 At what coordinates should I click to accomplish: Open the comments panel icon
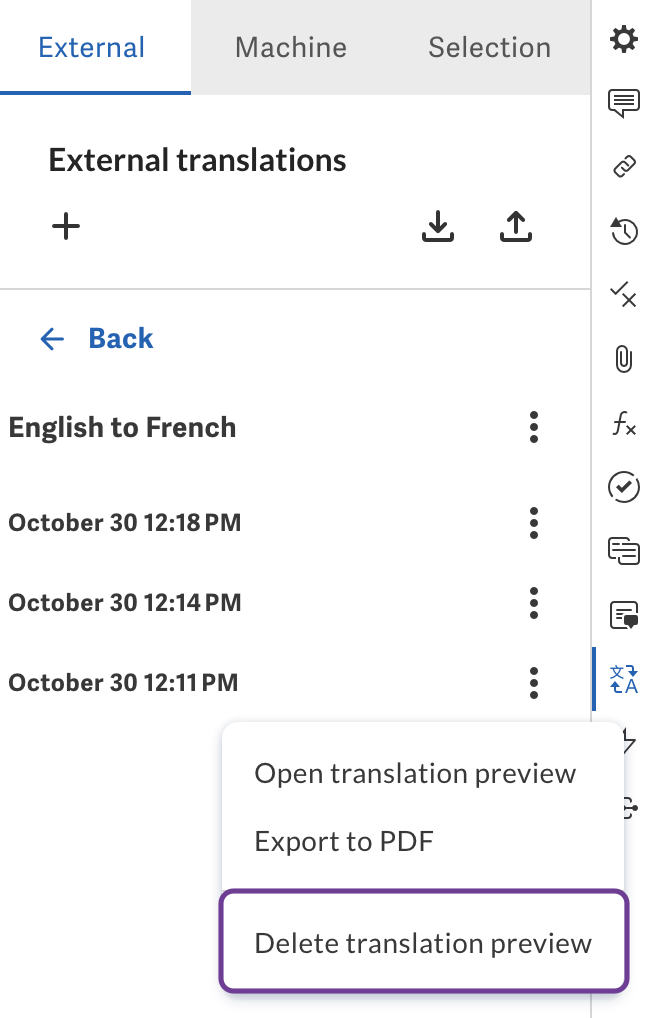point(623,103)
